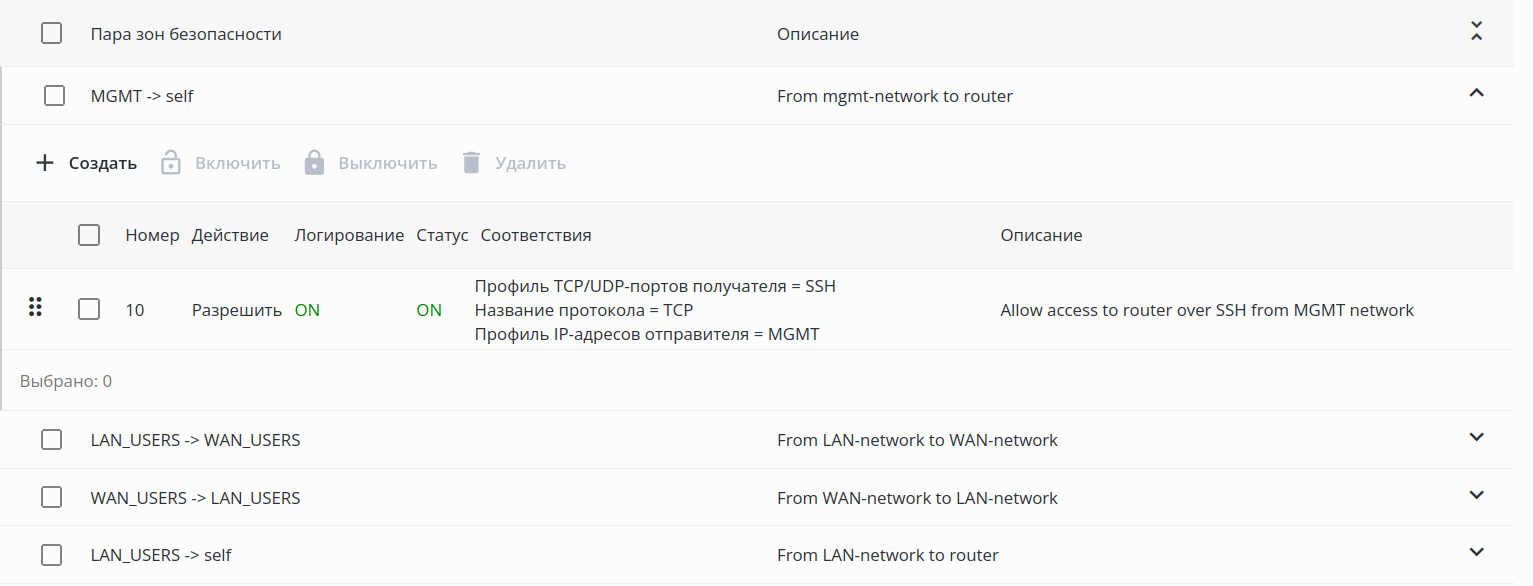Click the plus icon next to Создать

point(44,163)
